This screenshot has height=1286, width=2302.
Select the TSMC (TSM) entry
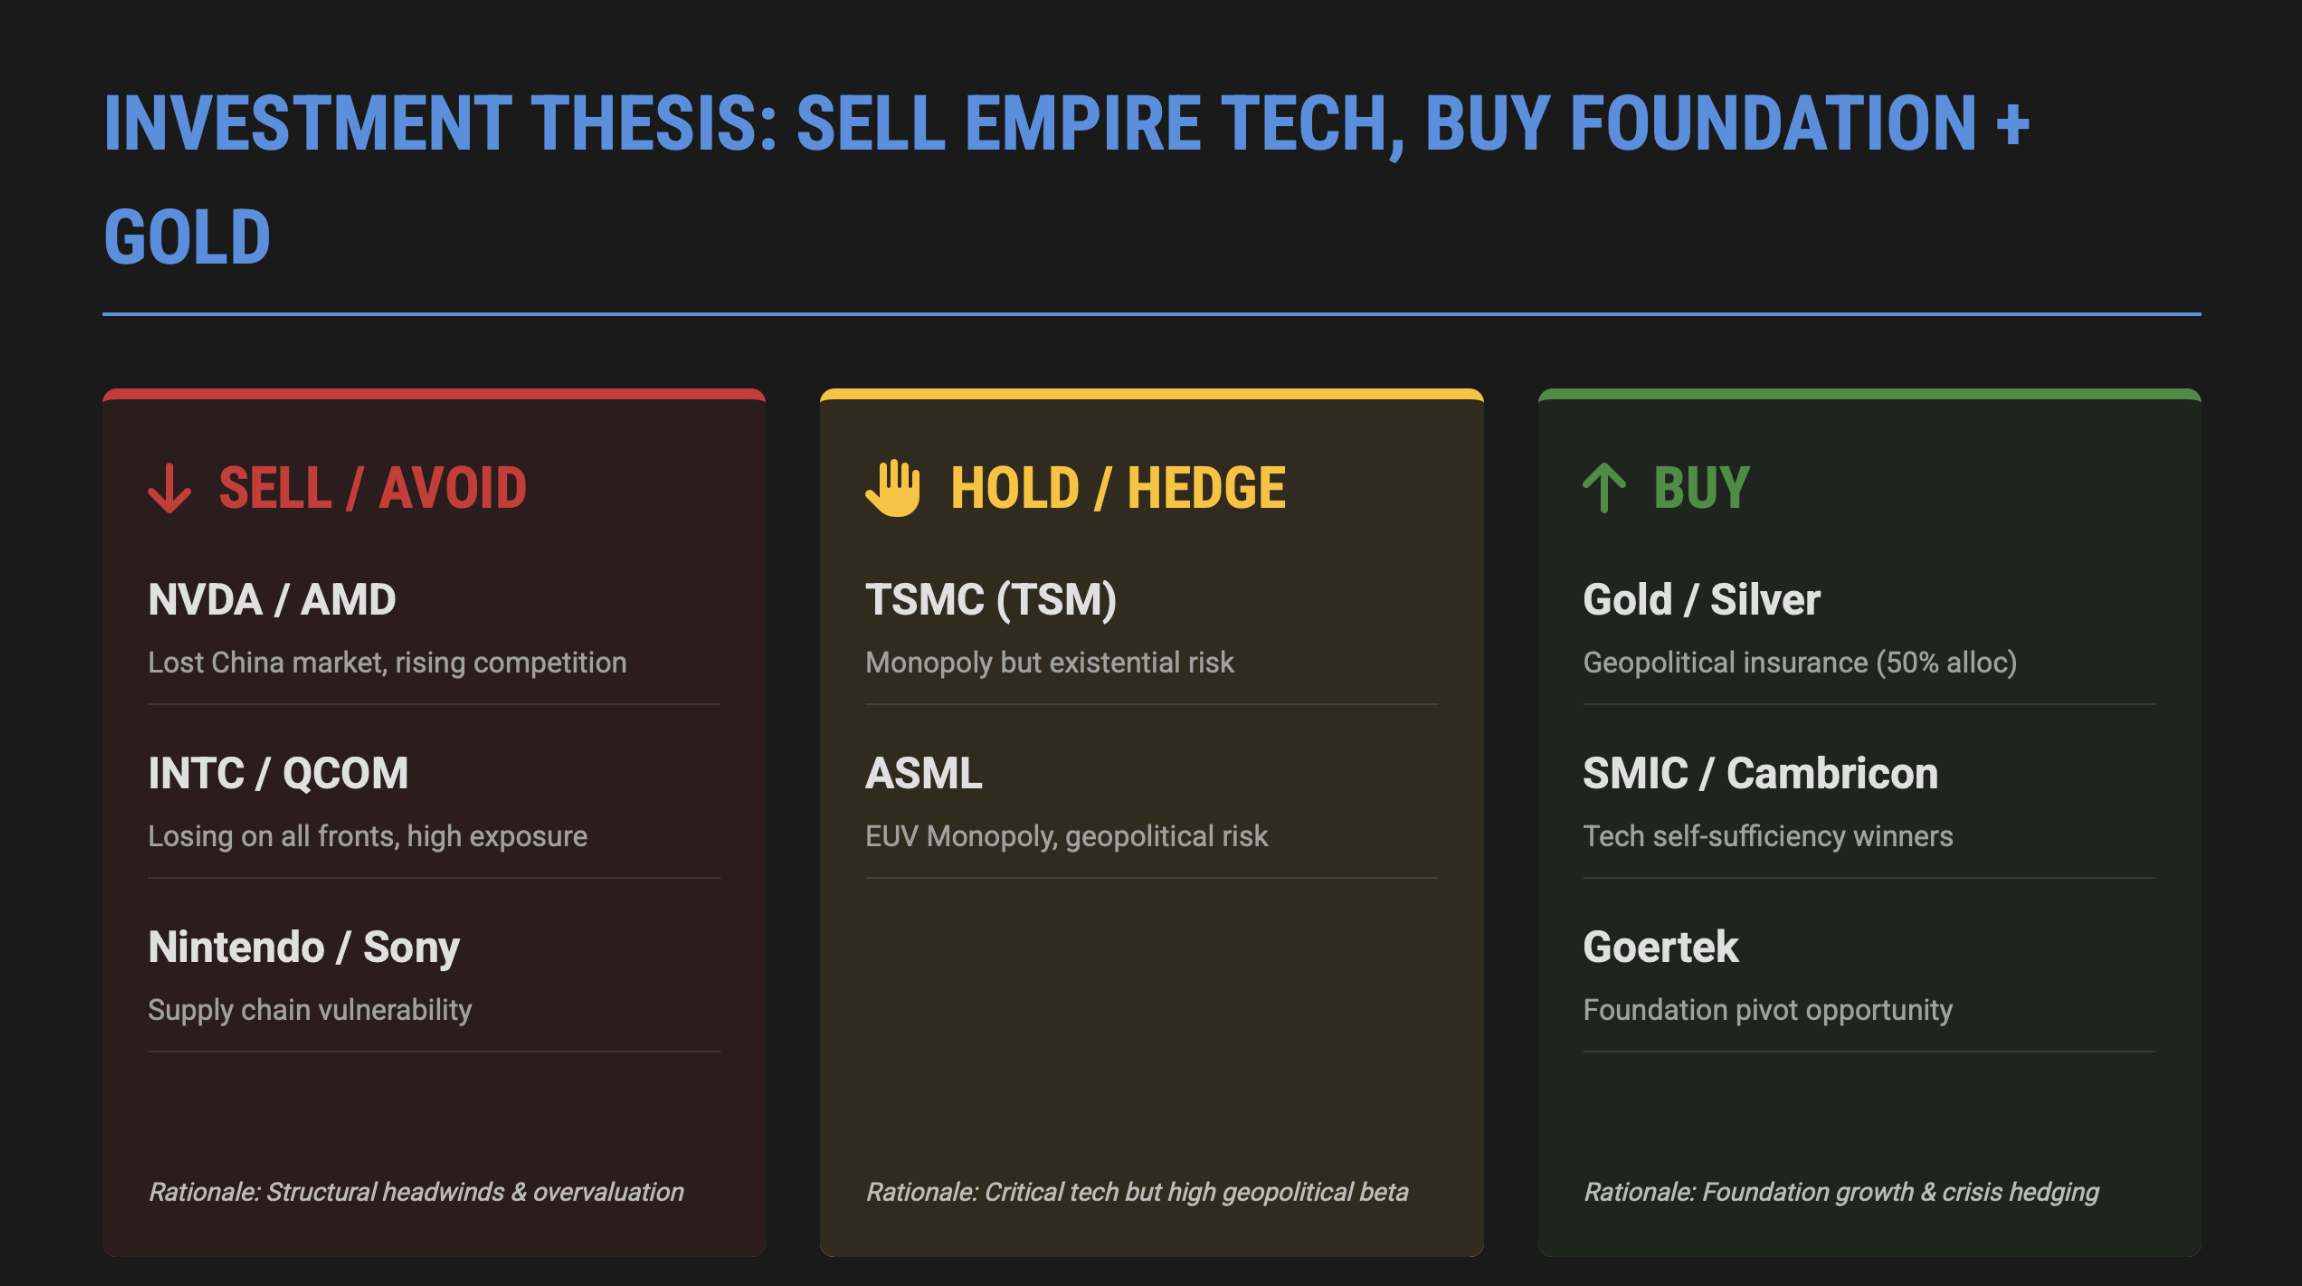pos(990,600)
